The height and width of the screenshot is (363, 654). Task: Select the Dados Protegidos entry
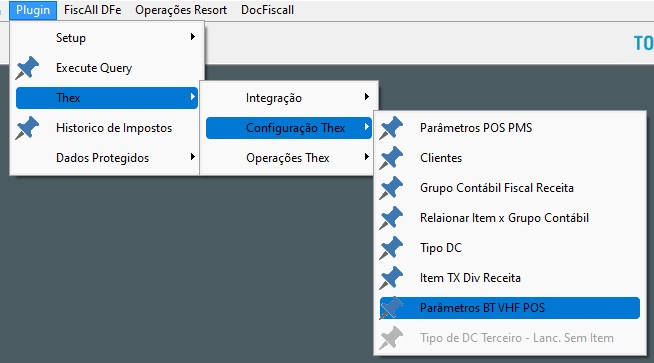(107, 158)
